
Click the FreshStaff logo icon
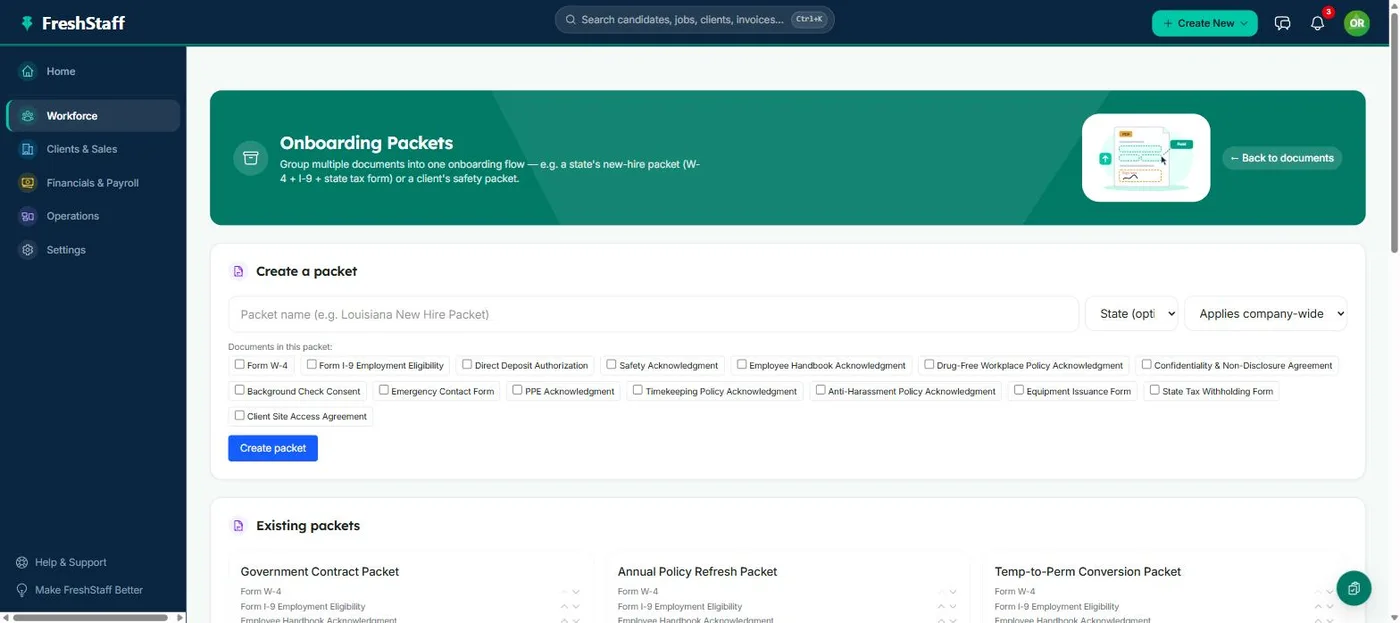26,23
